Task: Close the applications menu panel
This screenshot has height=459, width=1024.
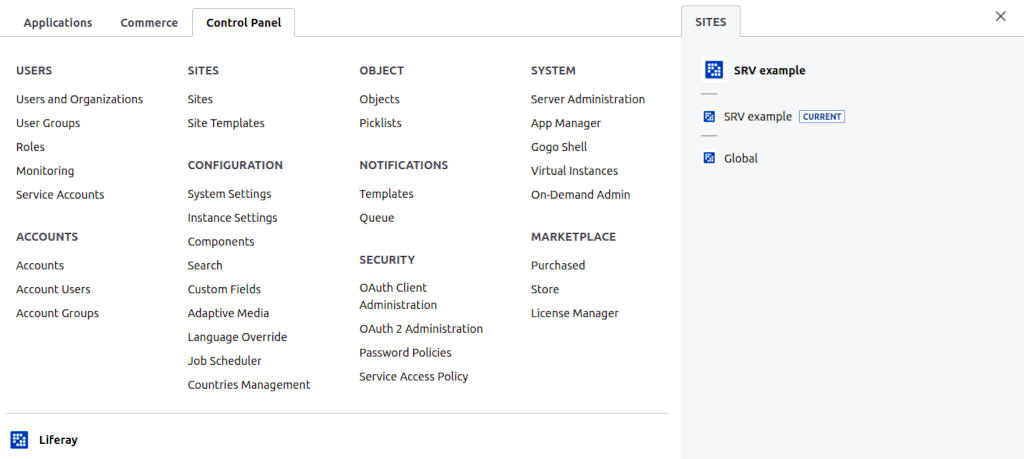Action: [1000, 16]
